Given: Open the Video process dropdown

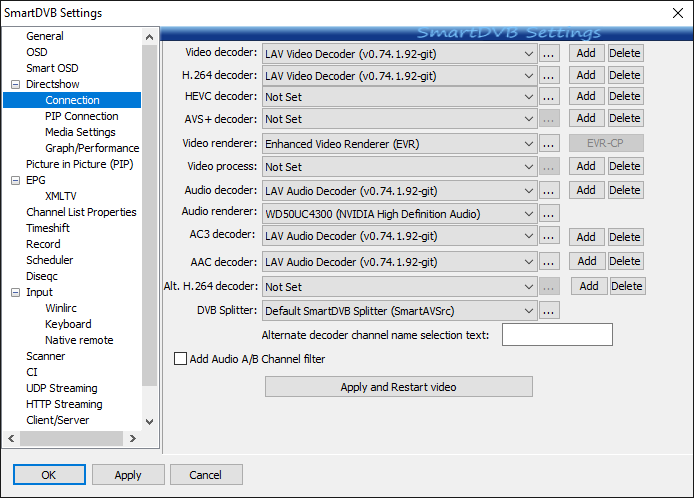Looking at the screenshot, I should pyautogui.click(x=399, y=167).
